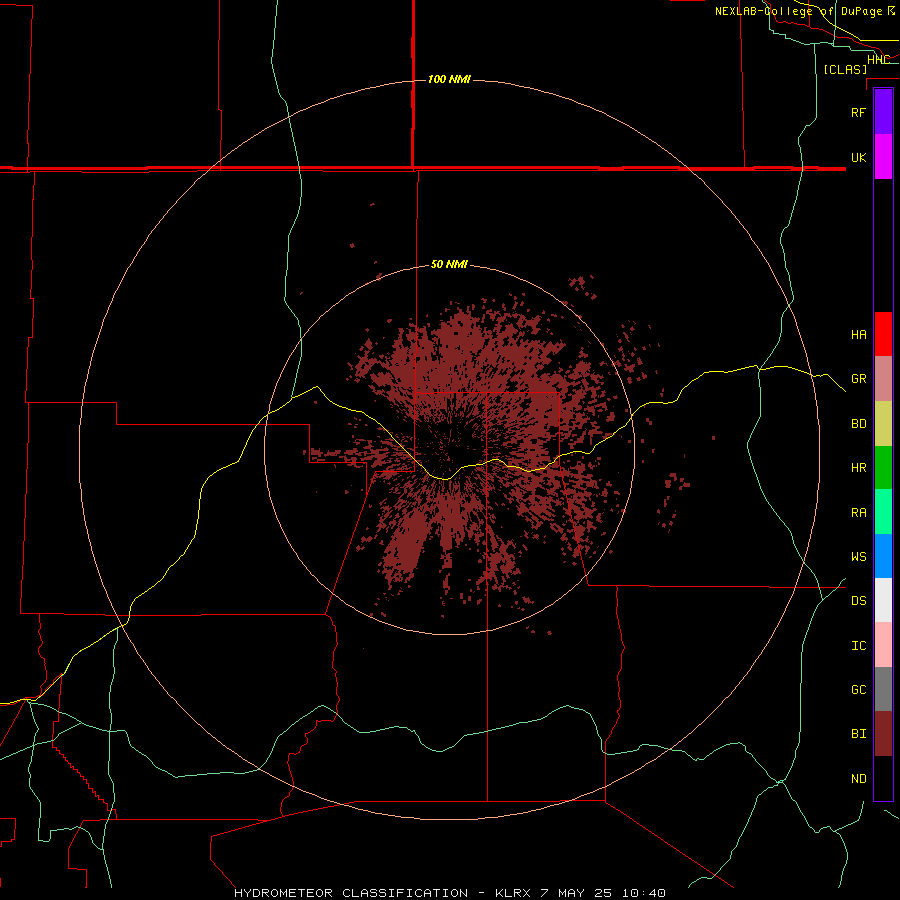Click the brown BI legend swatch

click(x=883, y=734)
